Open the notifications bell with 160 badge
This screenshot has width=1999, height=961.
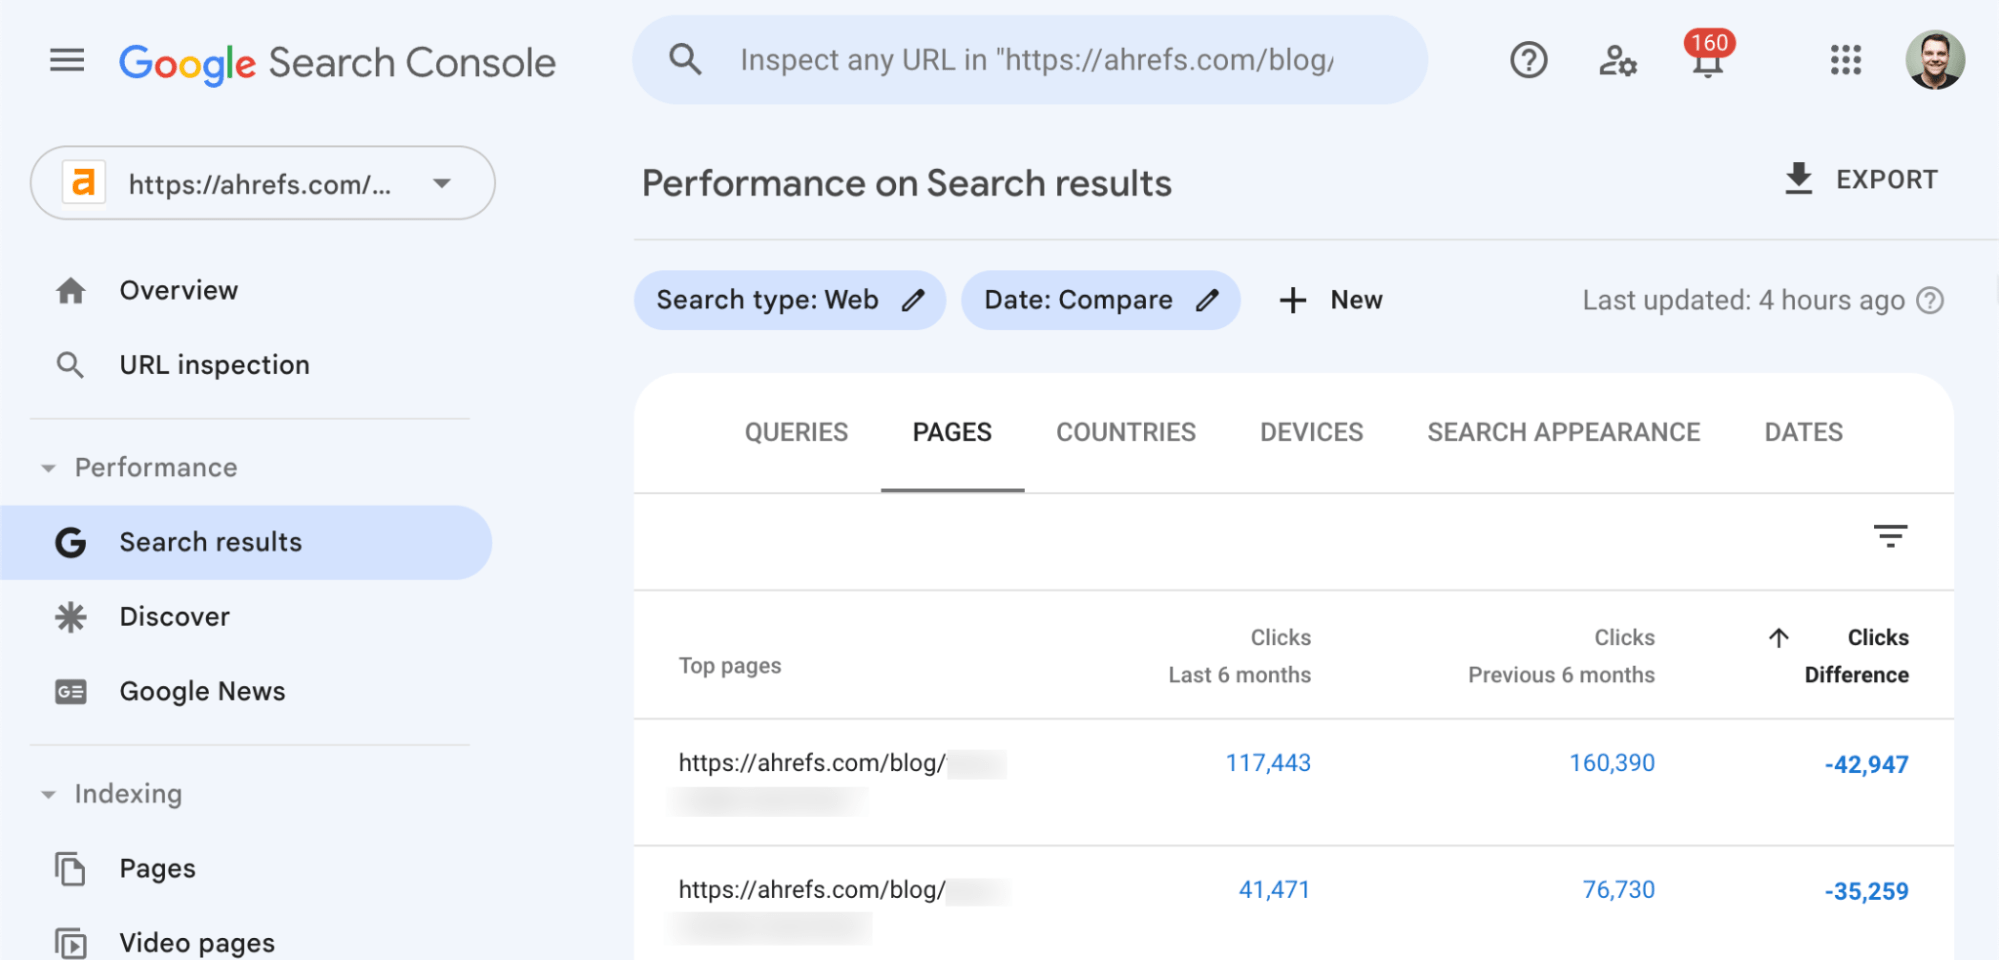(1705, 62)
